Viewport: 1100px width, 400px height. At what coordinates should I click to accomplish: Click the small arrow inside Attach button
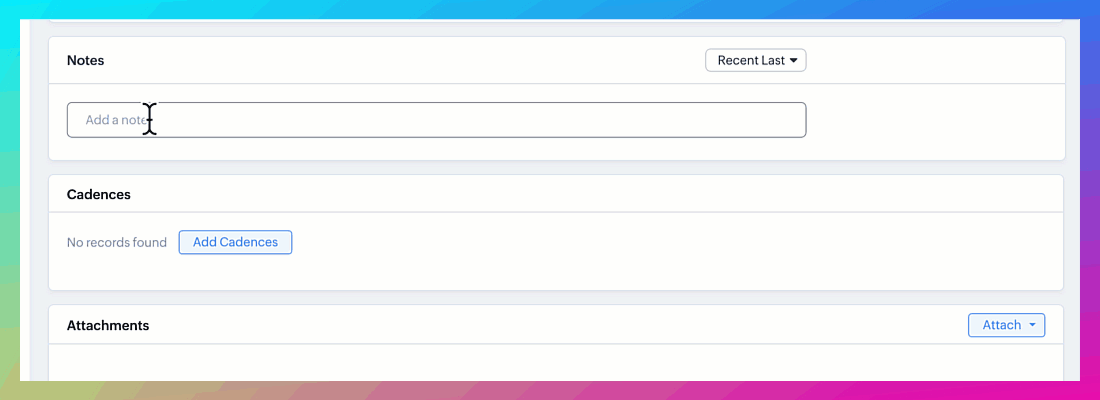pyautogui.click(x=1032, y=326)
